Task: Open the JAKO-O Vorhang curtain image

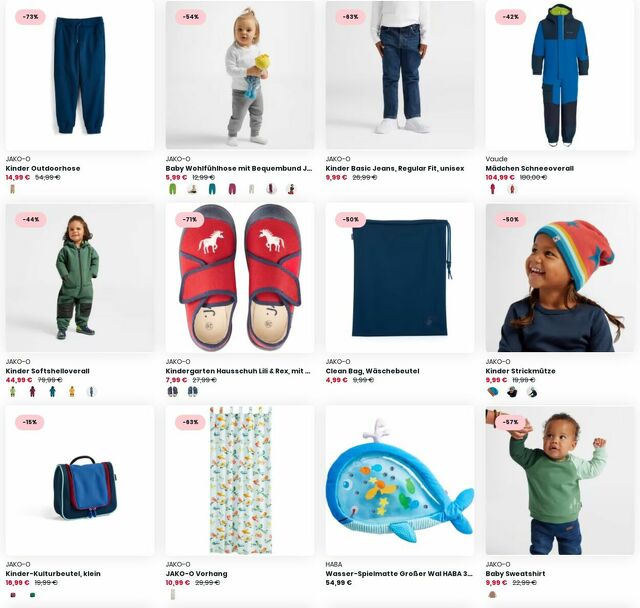Action: (240, 480)
